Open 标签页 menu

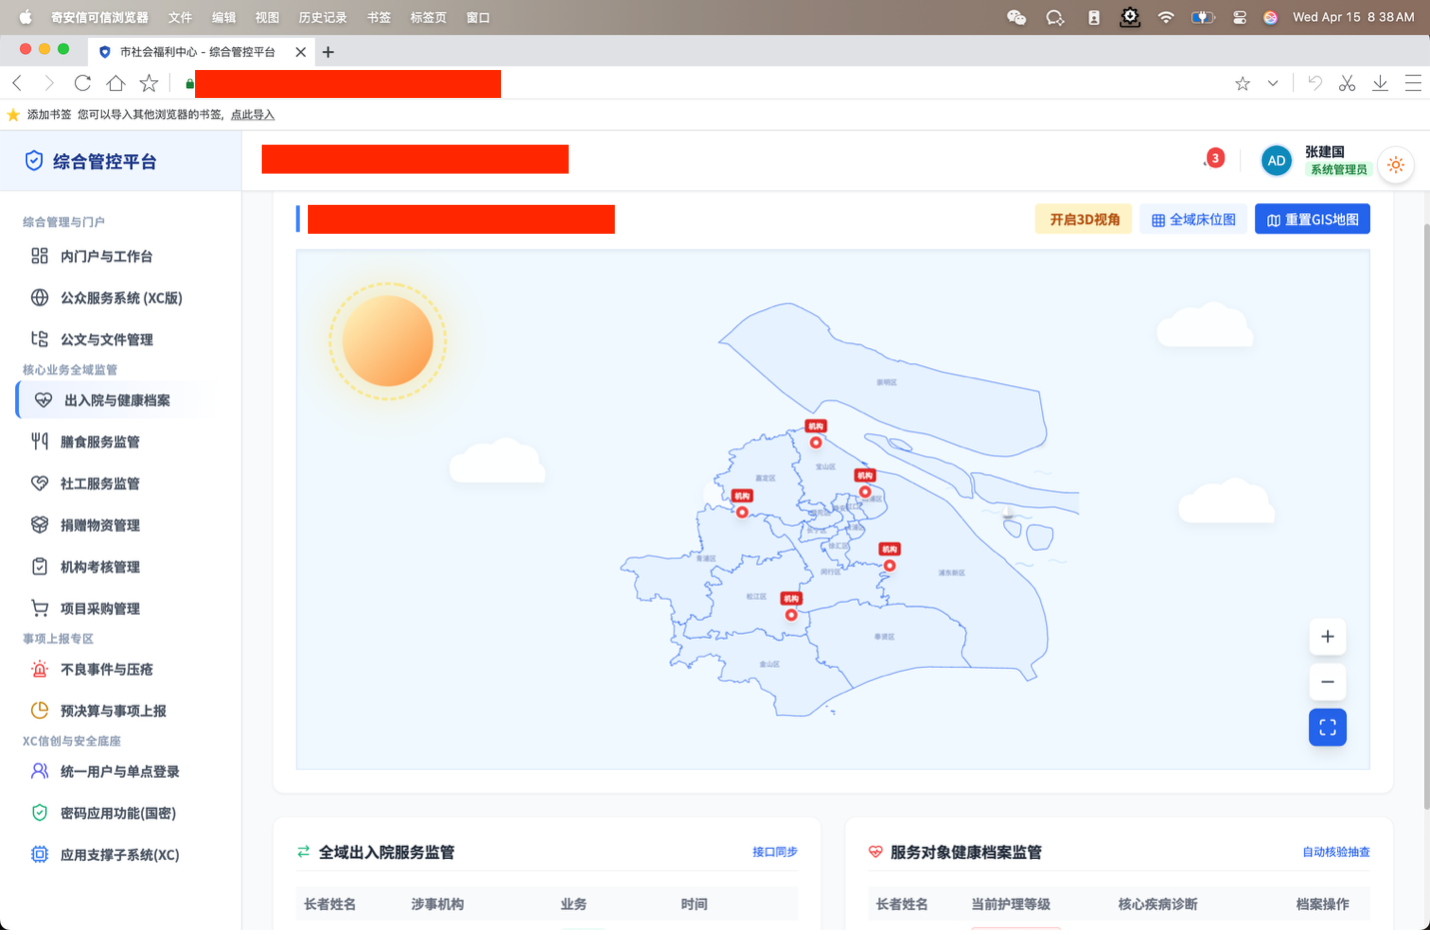pyautogui.click(x=429, y=18)
